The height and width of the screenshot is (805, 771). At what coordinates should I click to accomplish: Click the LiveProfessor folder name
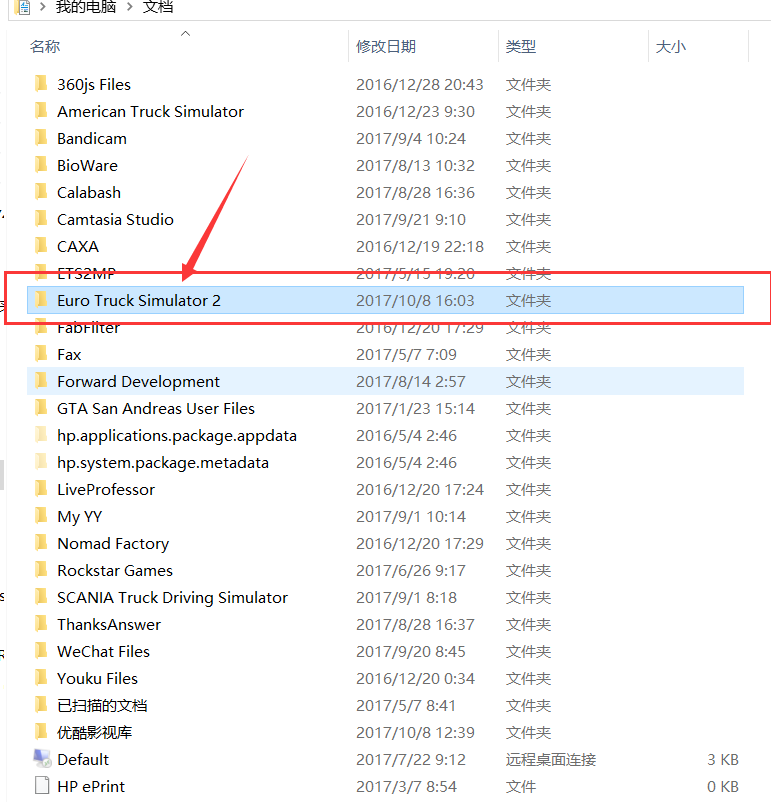click(106, 490)
